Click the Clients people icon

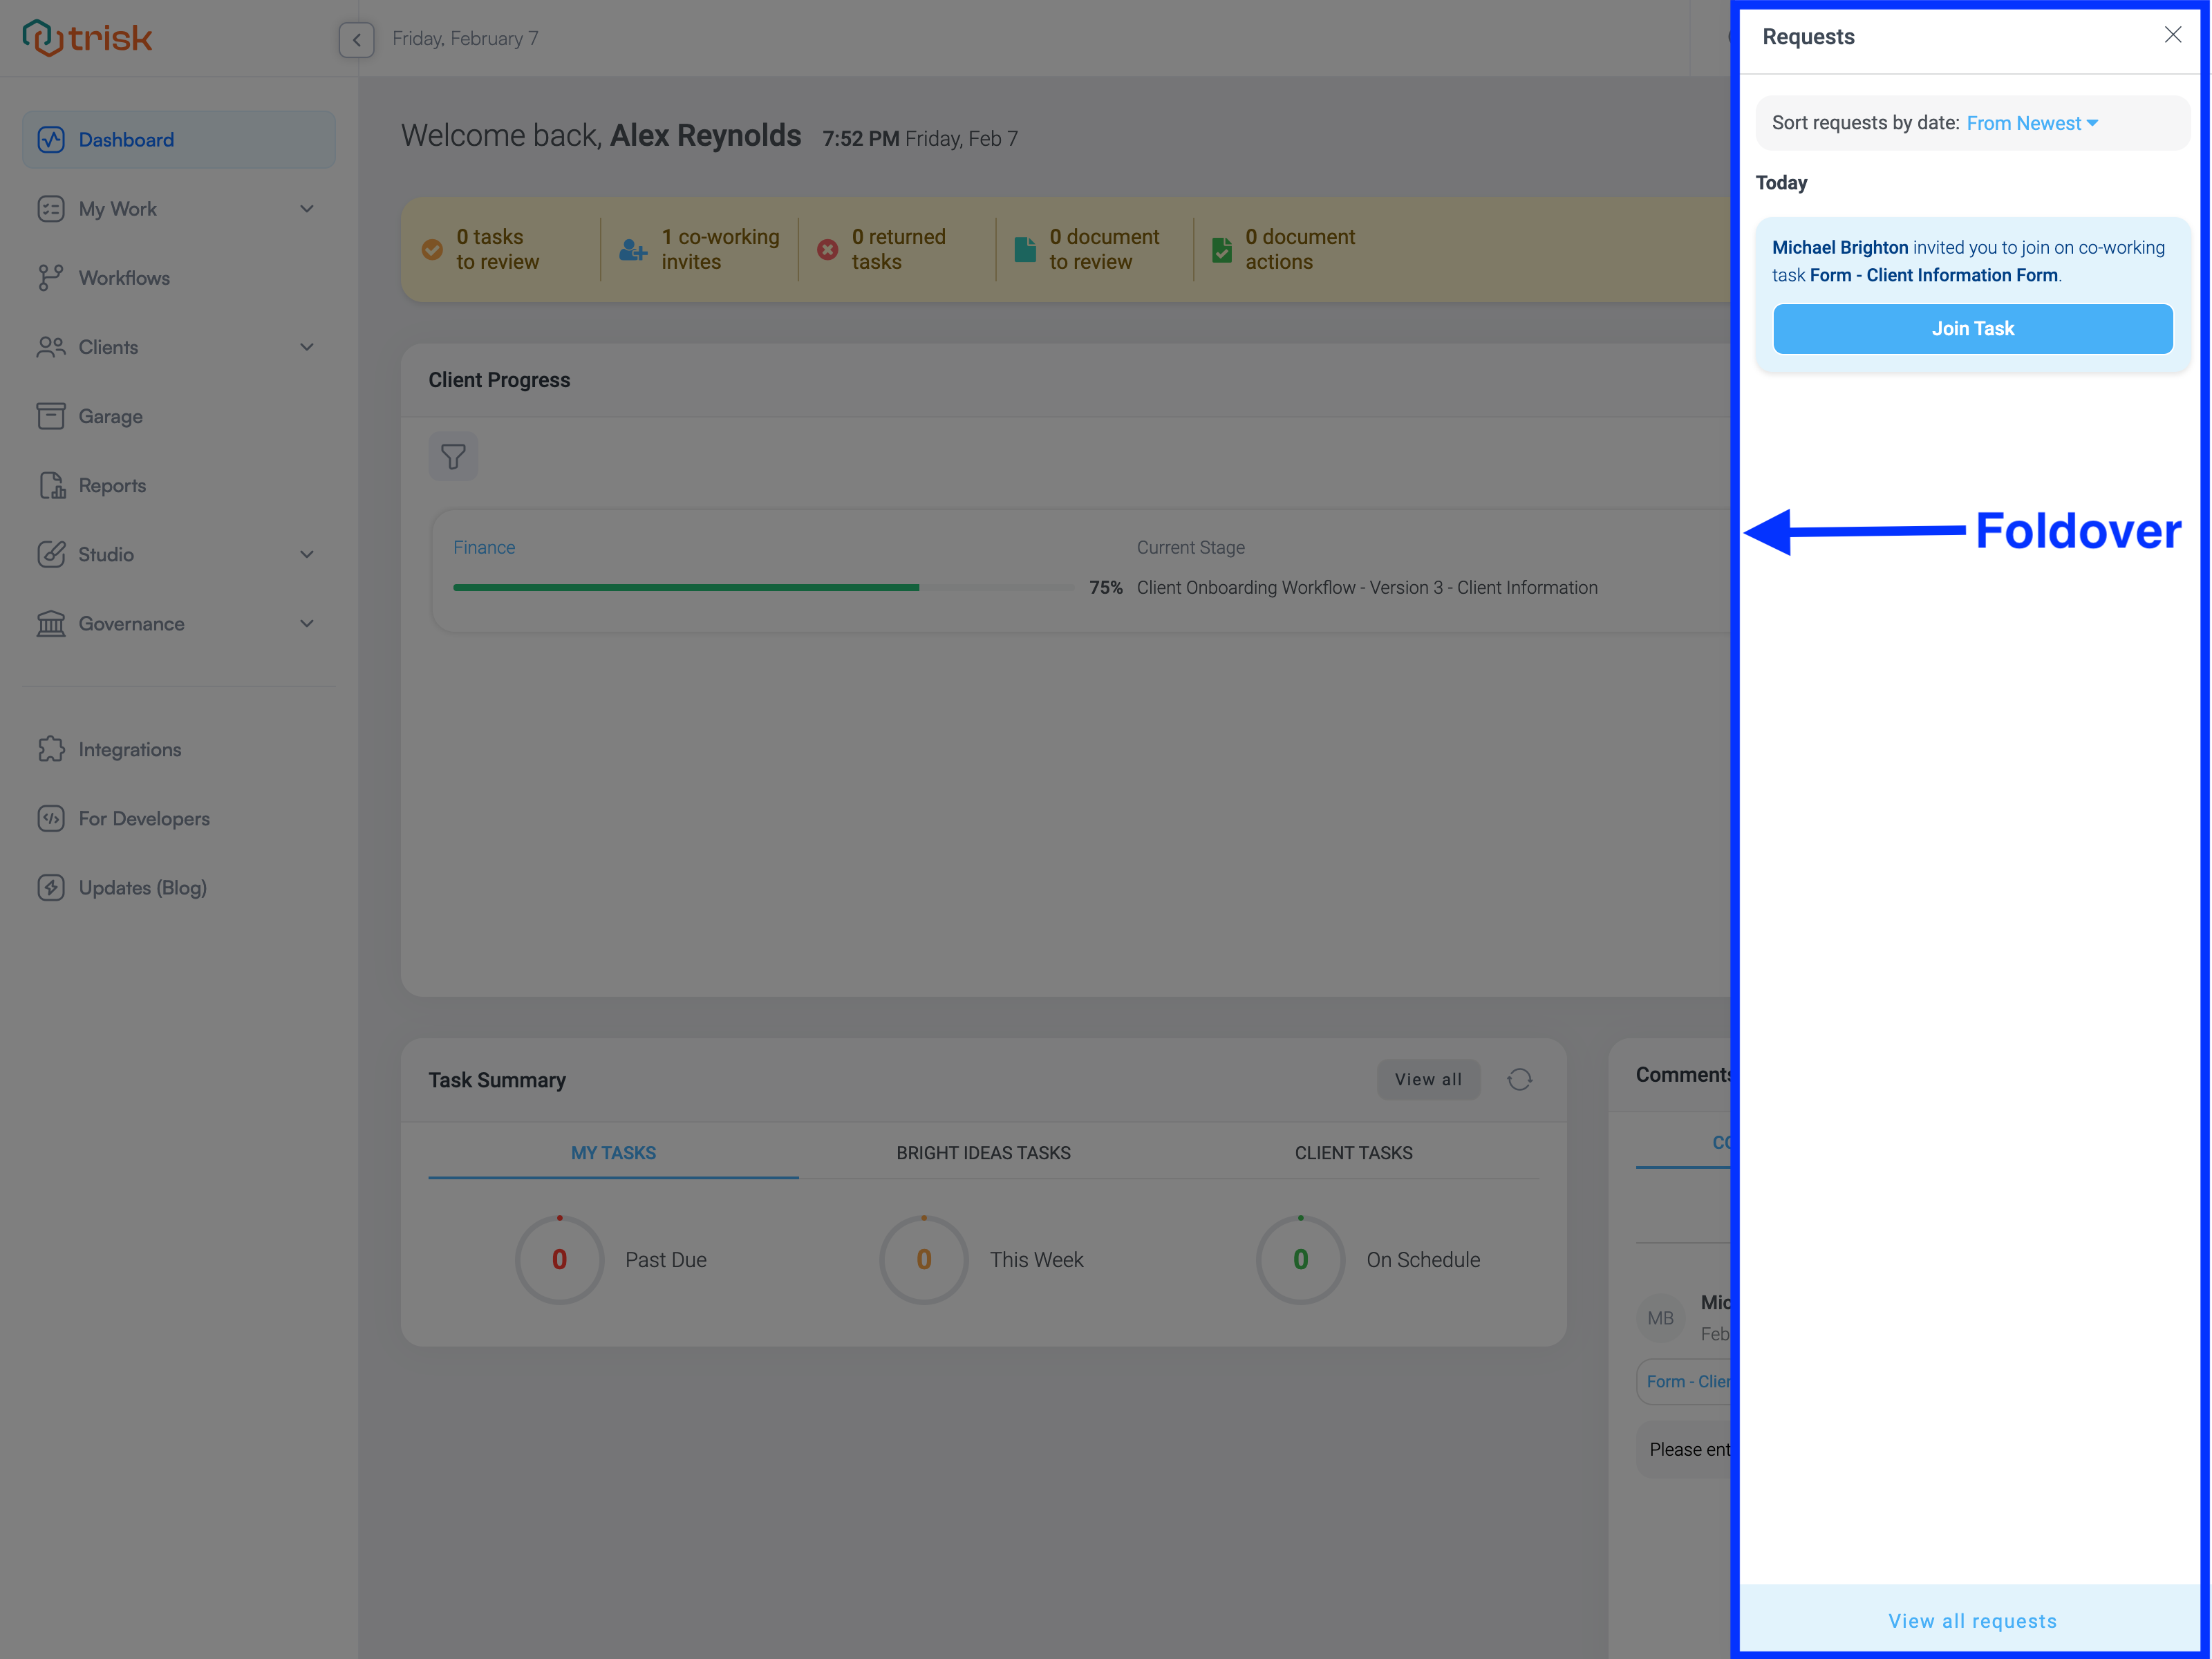(51, 347)
